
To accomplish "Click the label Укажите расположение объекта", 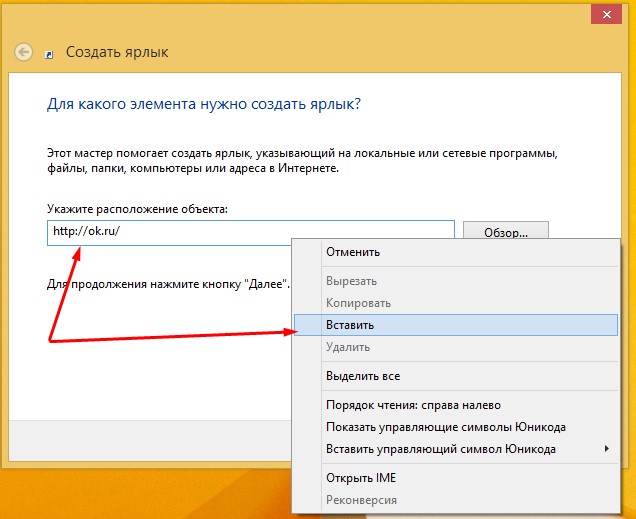I will 137,208.
